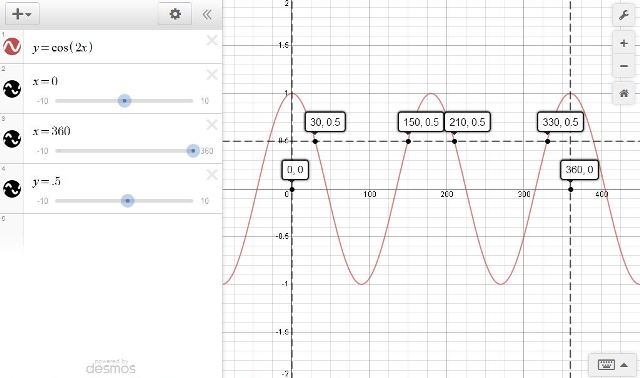
Task: Select the 30, 0.5 point label
Action: click(x=325, y=122)
